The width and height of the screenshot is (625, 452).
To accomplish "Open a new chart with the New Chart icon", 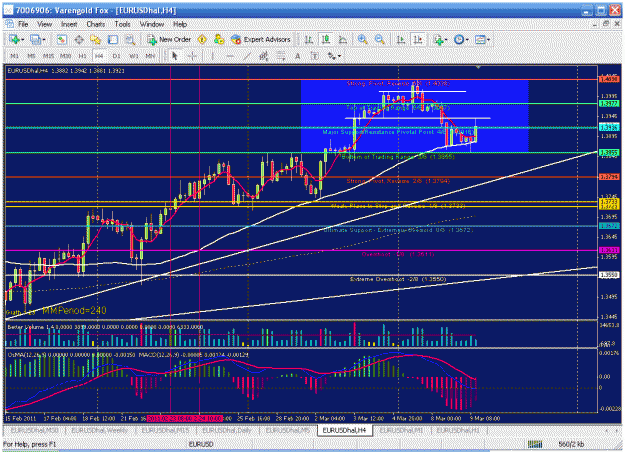I will coord(15,39).
